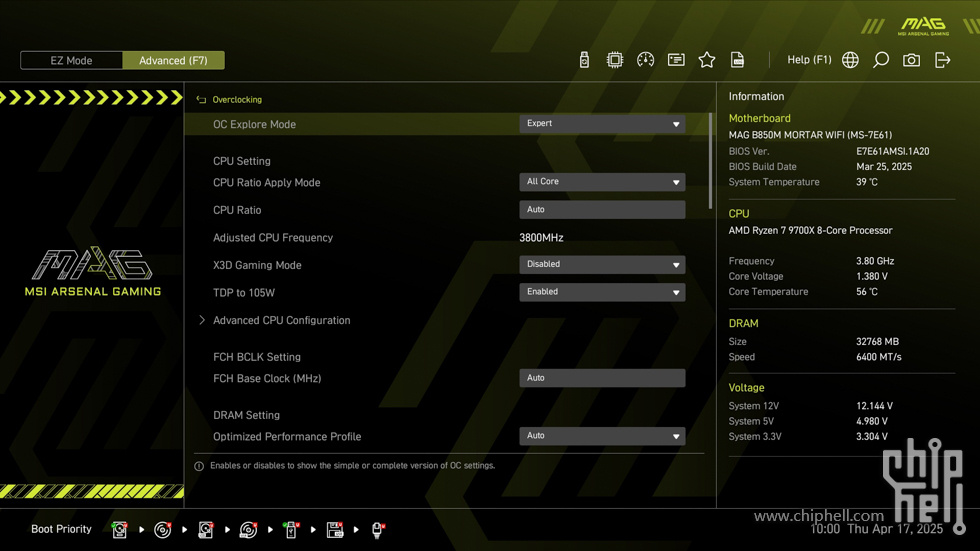Click the Overclocking breadcrumb label
Screen dimensions: 980x551
(x=237, y=99)
